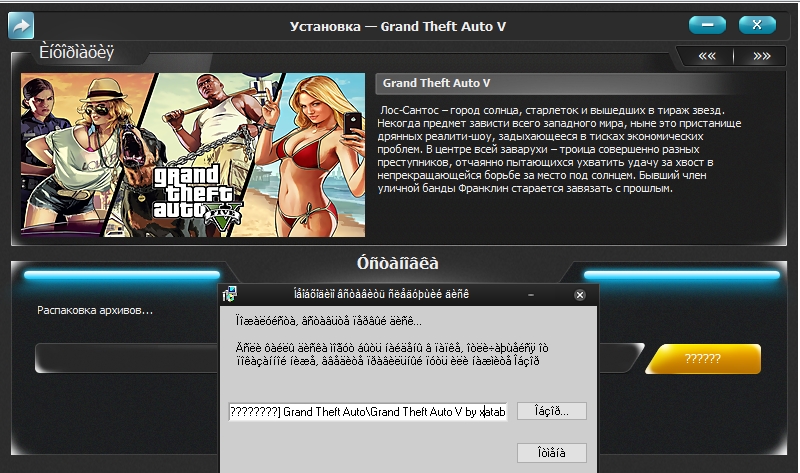Click the 'Распаковка архивов...' status text
800x473 pixels.
point(95,310)
